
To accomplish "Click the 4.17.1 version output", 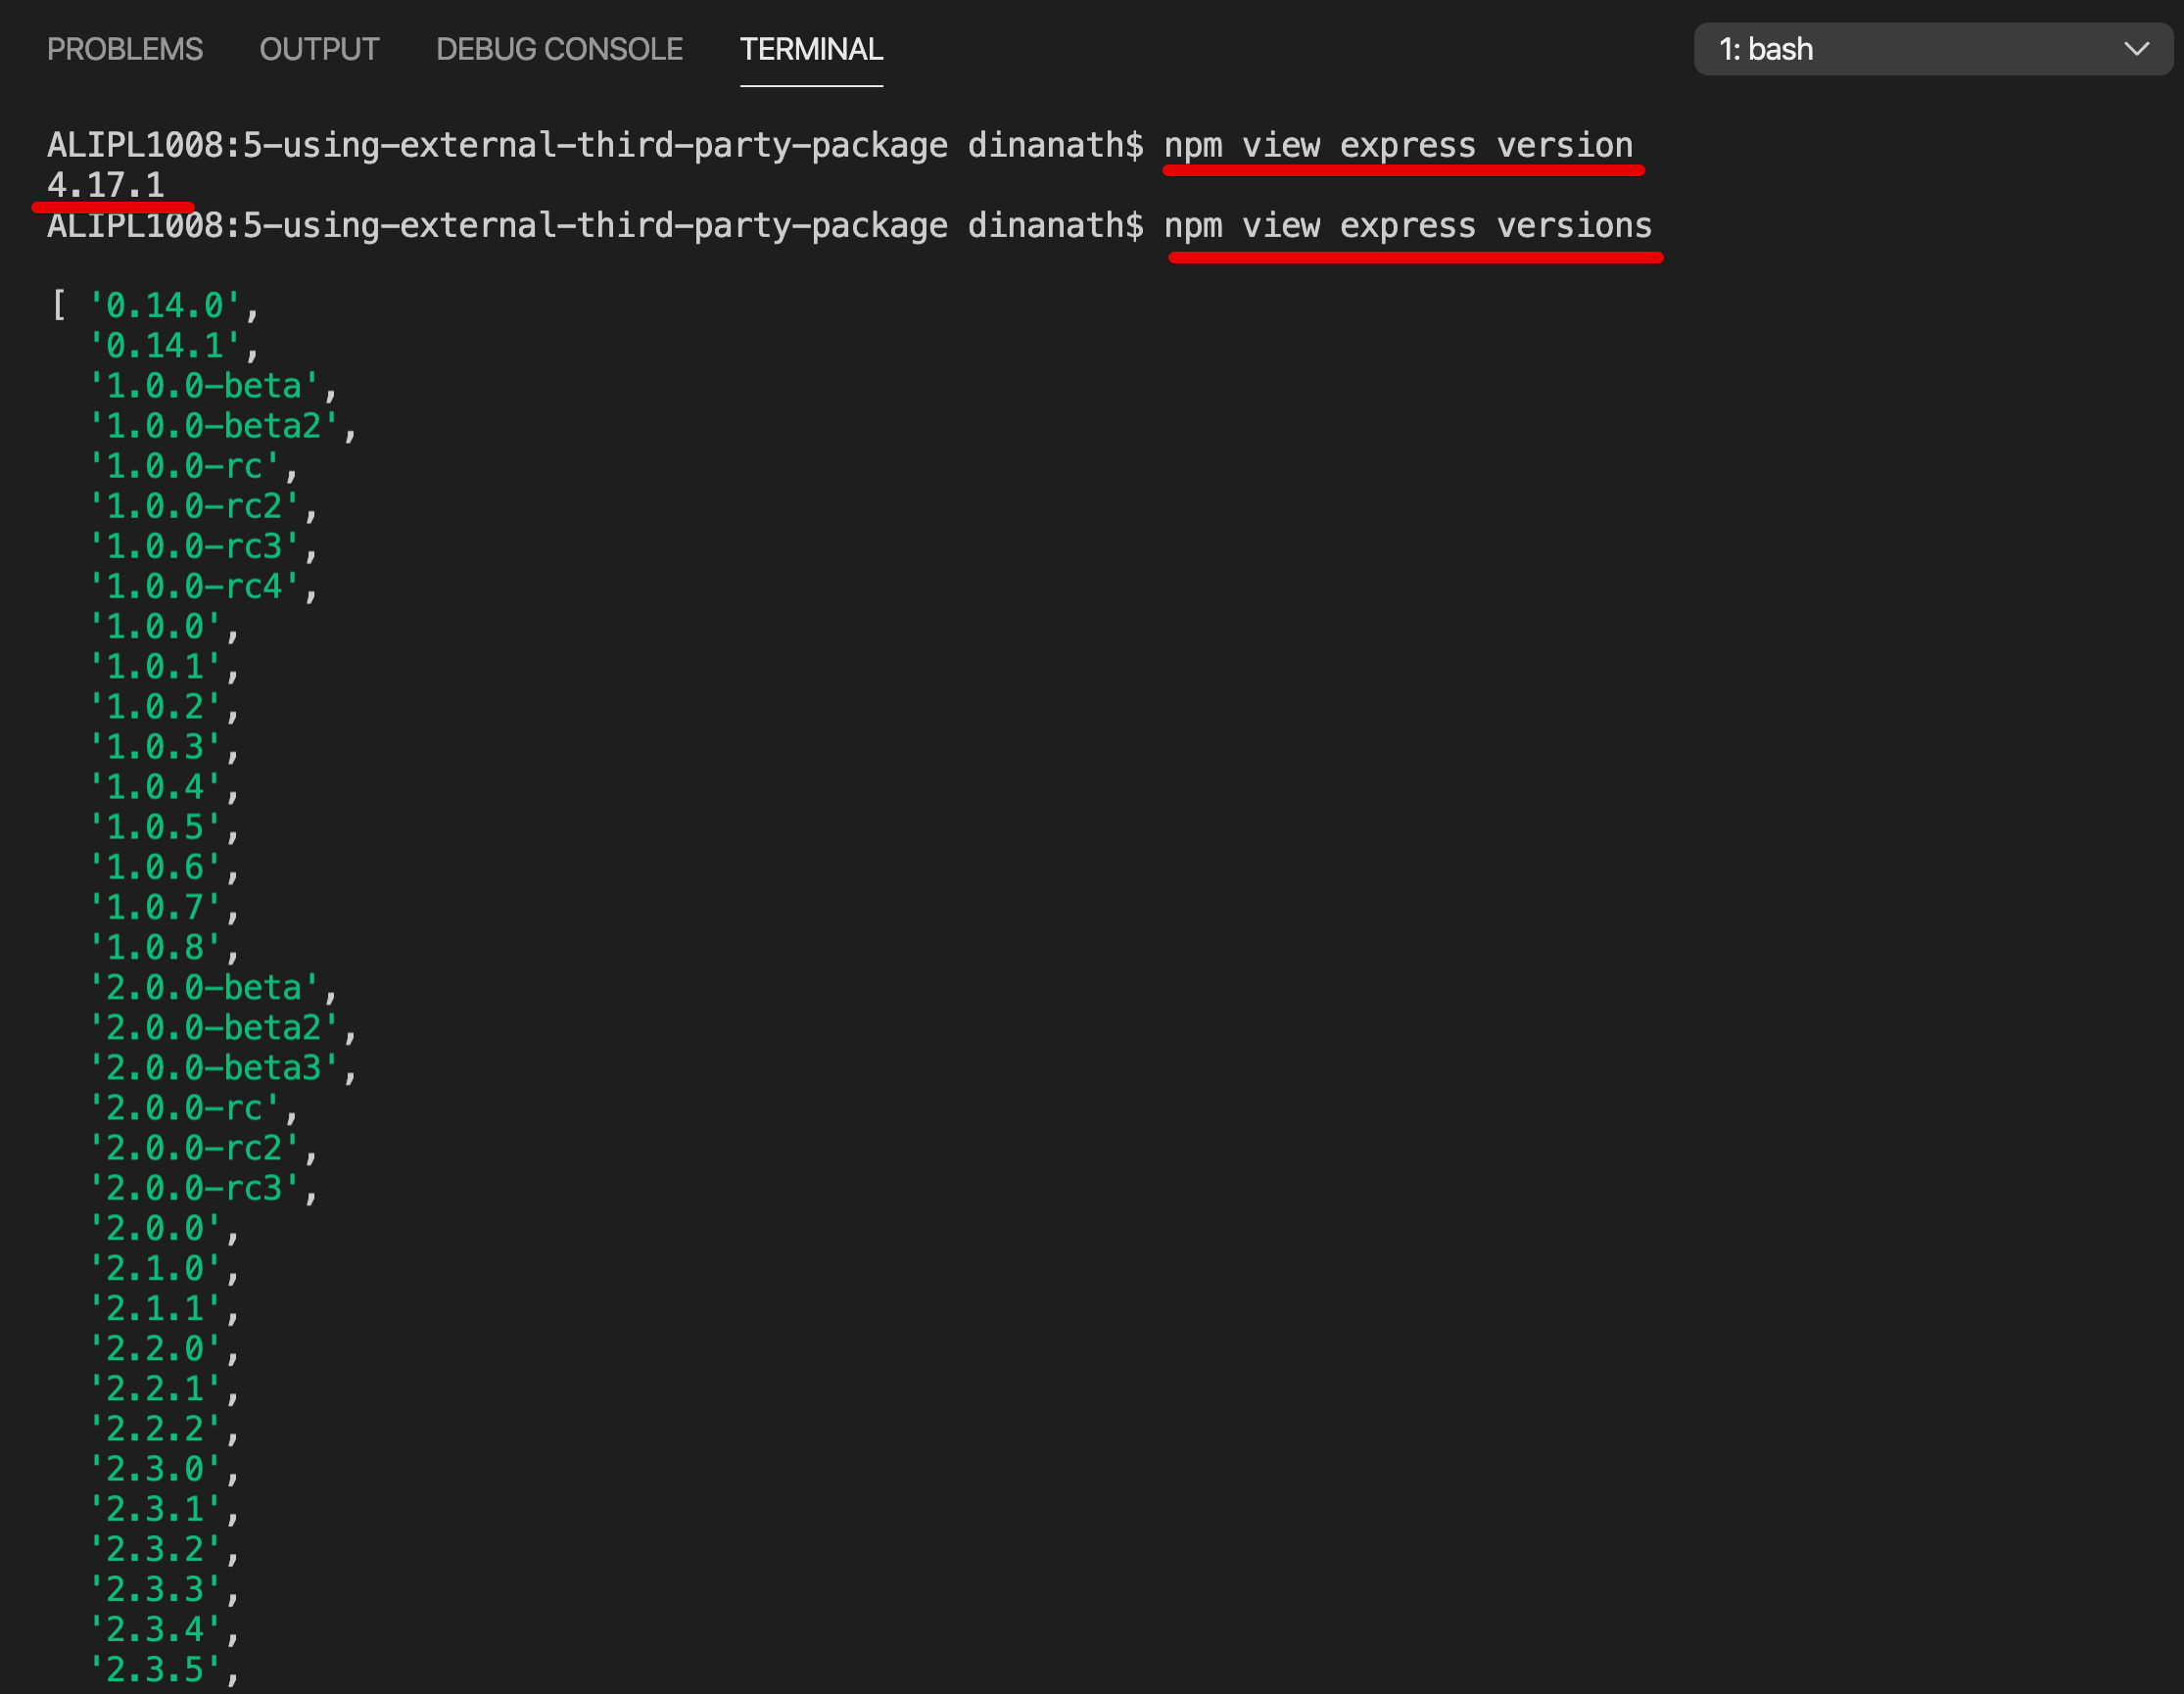I will (106, 185).
